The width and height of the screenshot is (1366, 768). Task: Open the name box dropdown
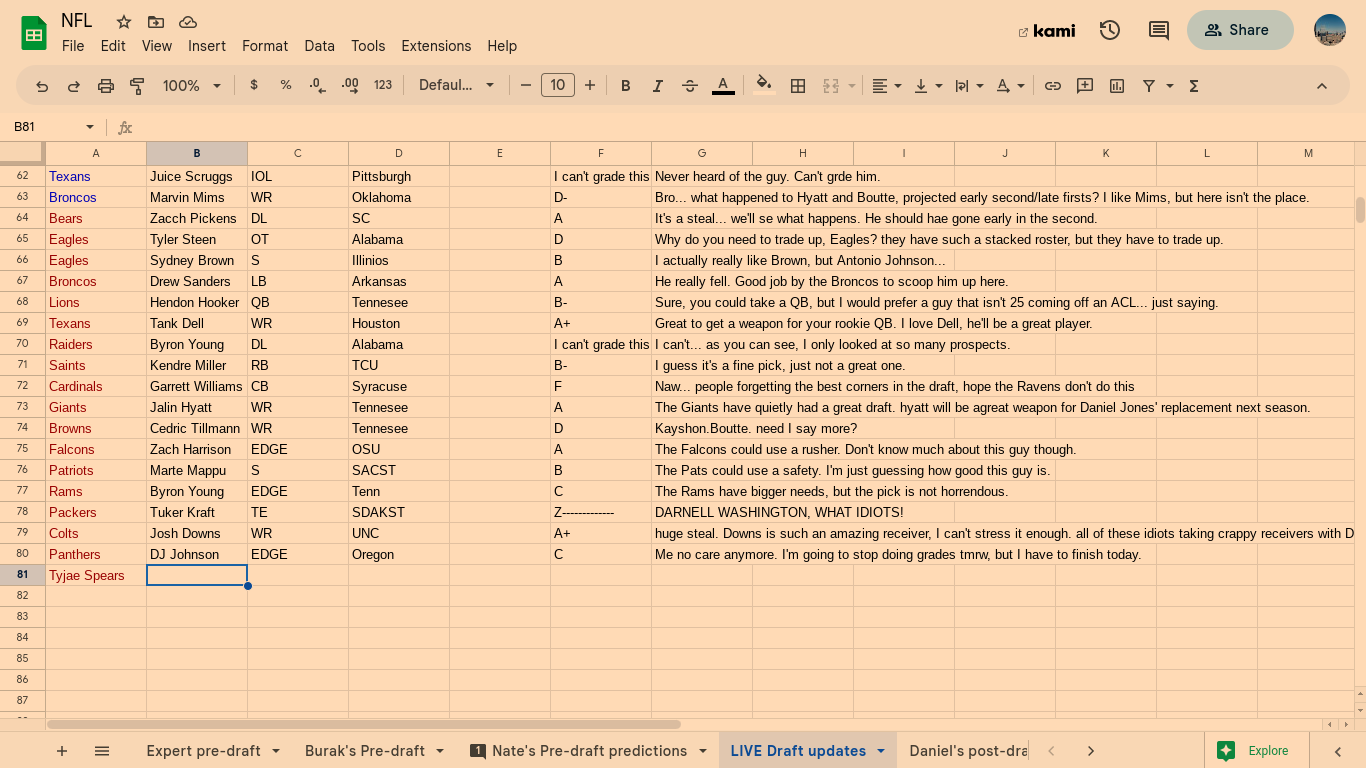click(90, 127)
